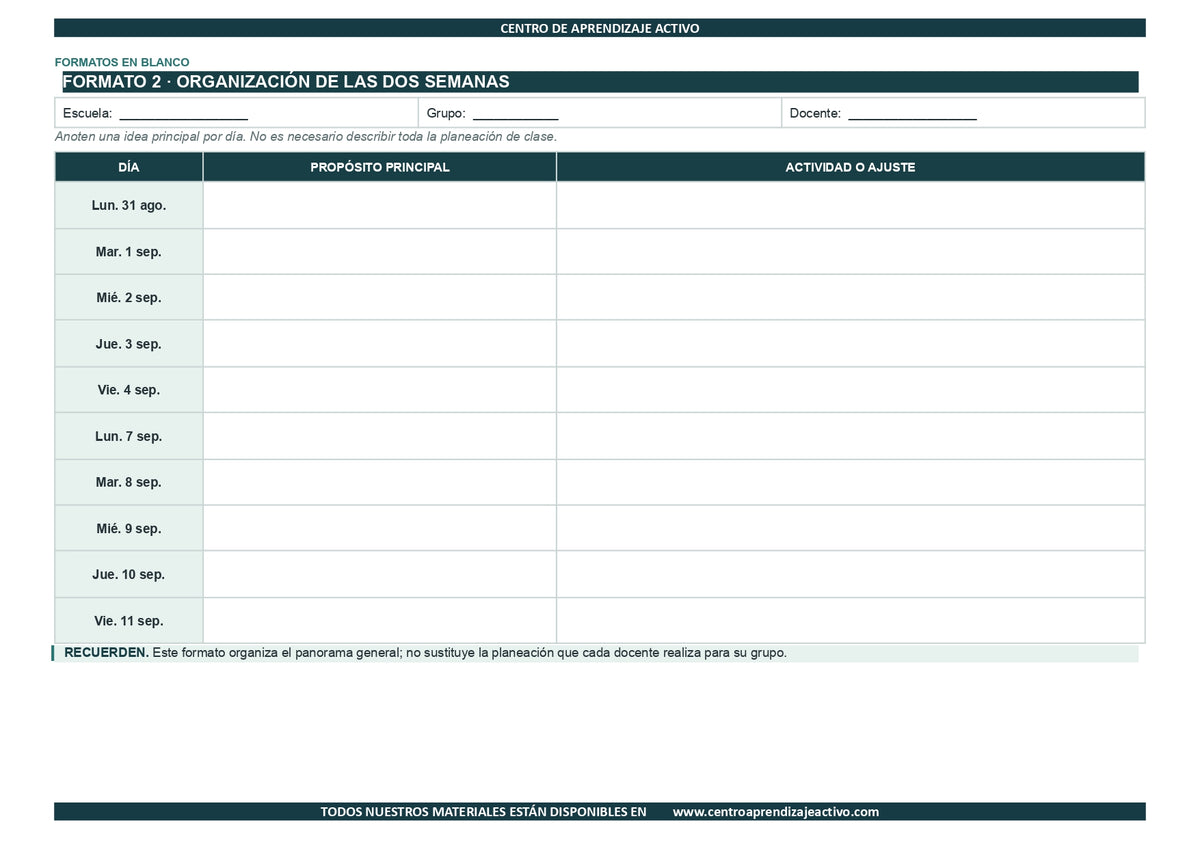The image size is (1200, 849).
Task: Select the "Mar. 1 sep." day cell
Action: 129,252
